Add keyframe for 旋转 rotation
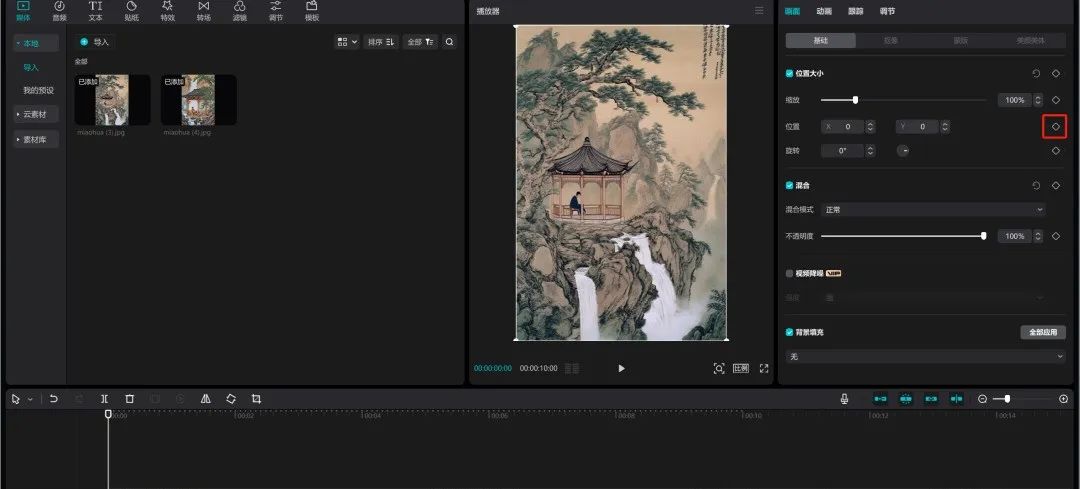This screenshot has height=489, width=1080. point(1055,151)
